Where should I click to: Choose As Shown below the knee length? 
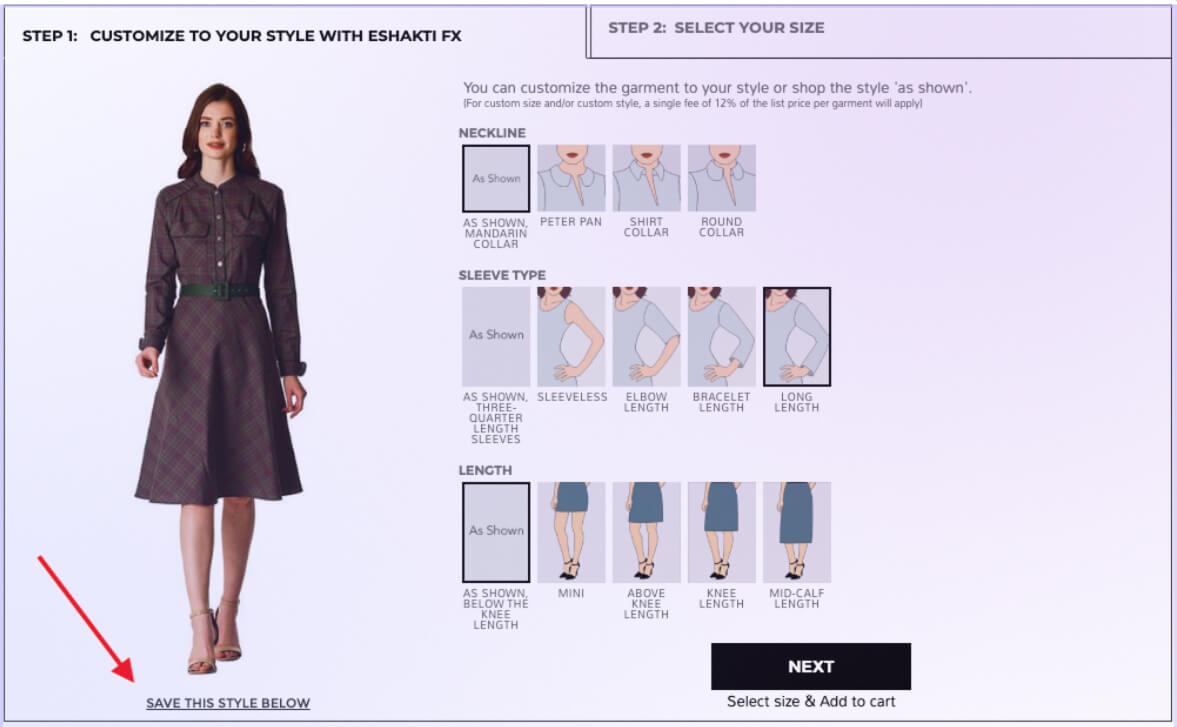tap(496, 533)
